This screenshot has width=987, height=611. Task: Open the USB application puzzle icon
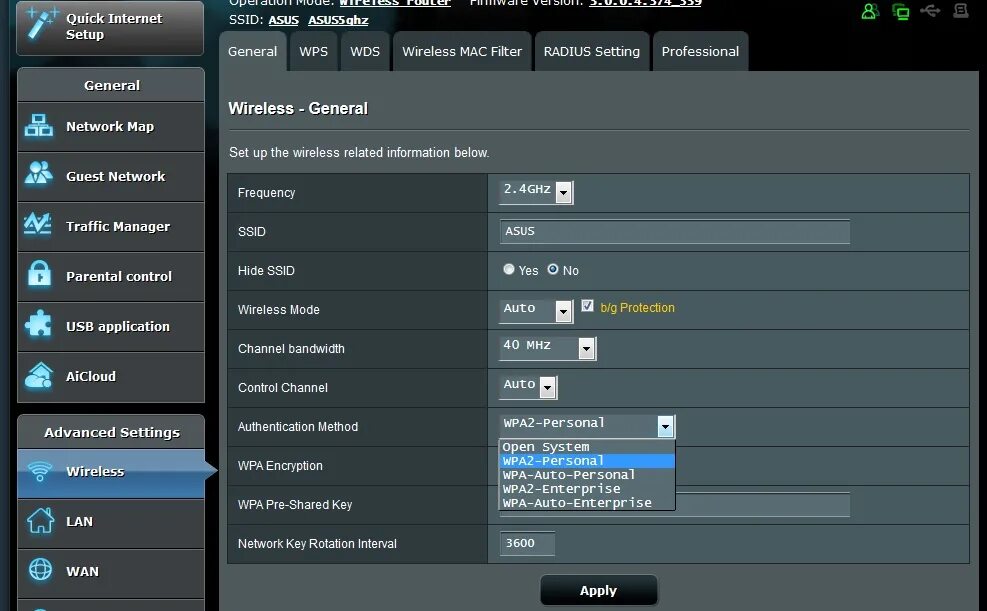pos(38,323)
